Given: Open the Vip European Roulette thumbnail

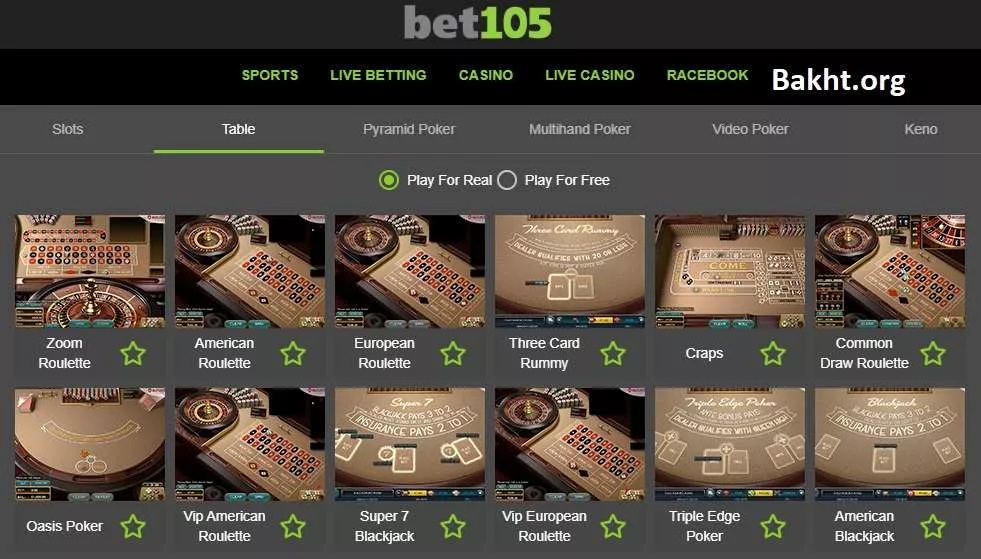Looking at the screenshot, I should pyautogui.click(x=569, y=444).
